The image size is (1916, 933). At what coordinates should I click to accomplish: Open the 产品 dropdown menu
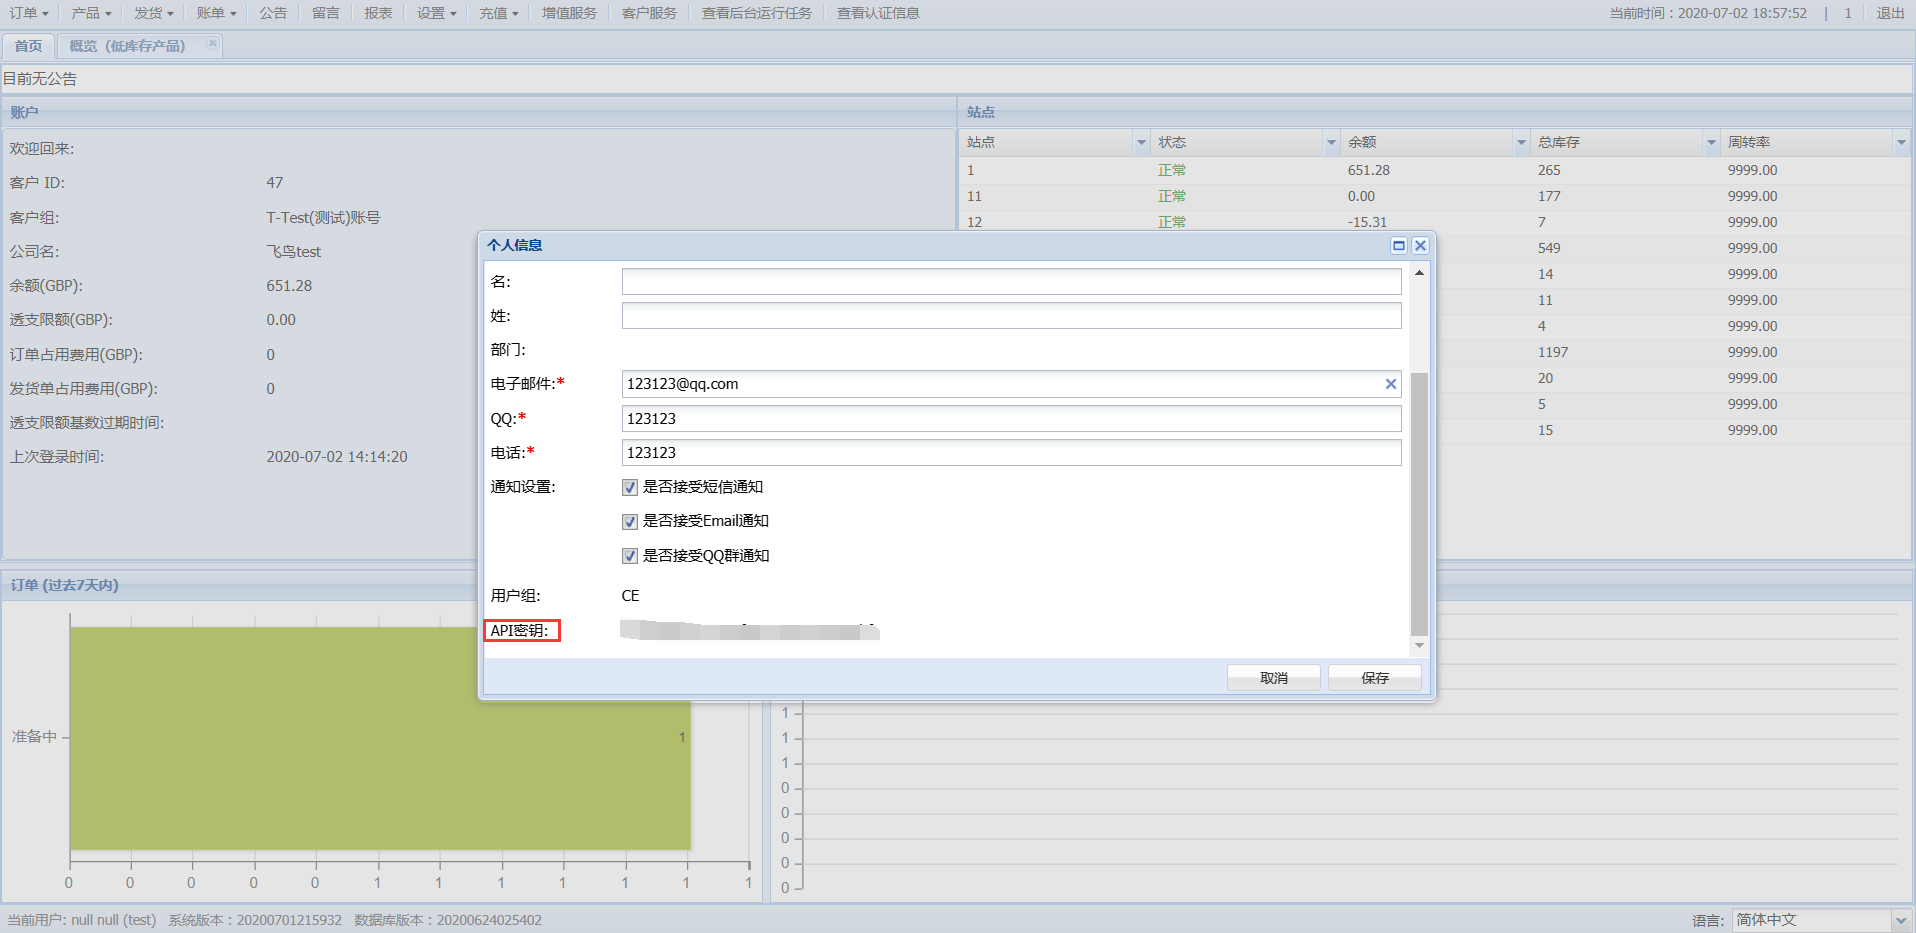[91, 13]
